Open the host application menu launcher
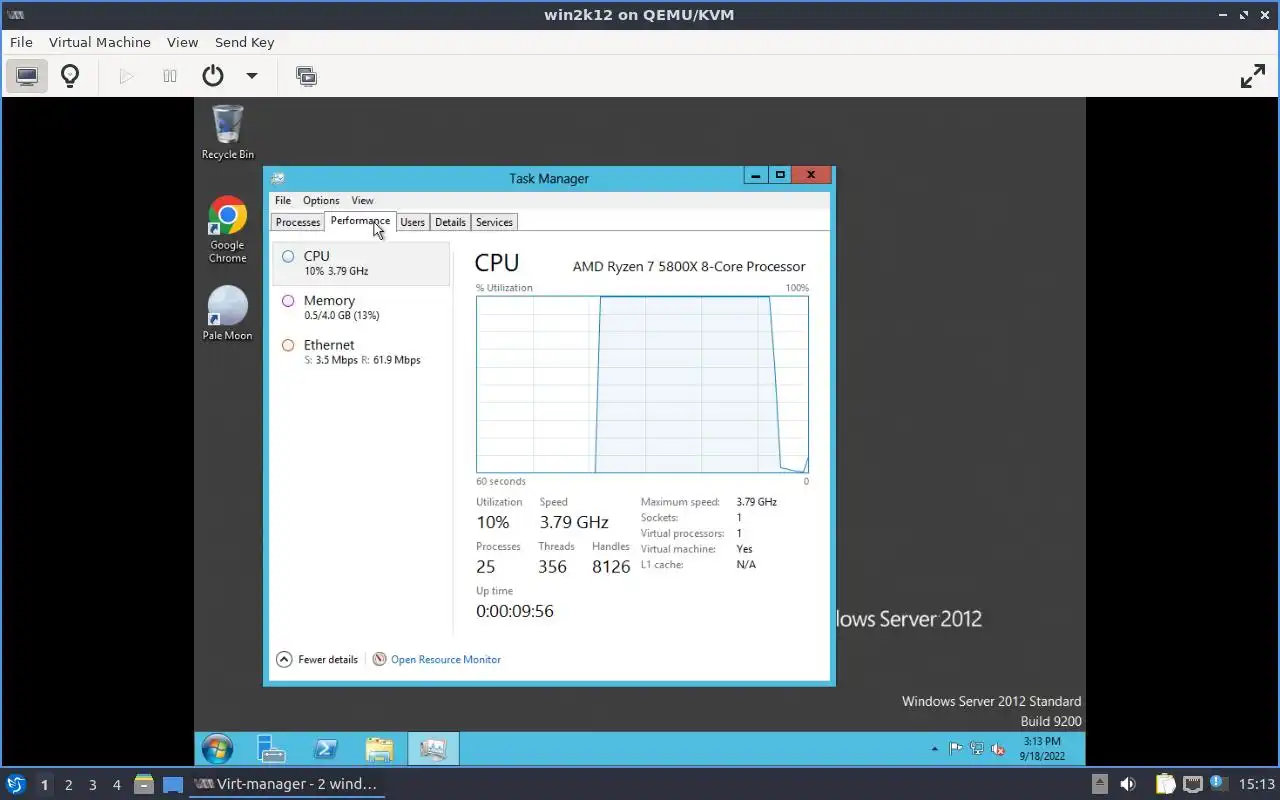The height and width of the screenshot is (800, 1280). tap(16, 784)
